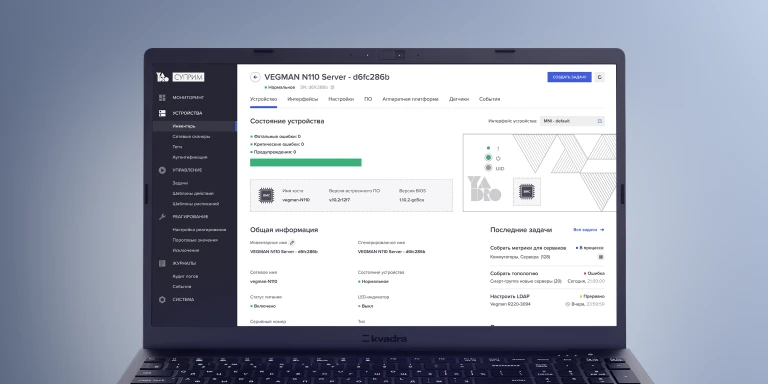The height and width of the screenshot is (384, 768).
Task: Open Журналы in the sidebar
Action: click(x=184, y=264)
